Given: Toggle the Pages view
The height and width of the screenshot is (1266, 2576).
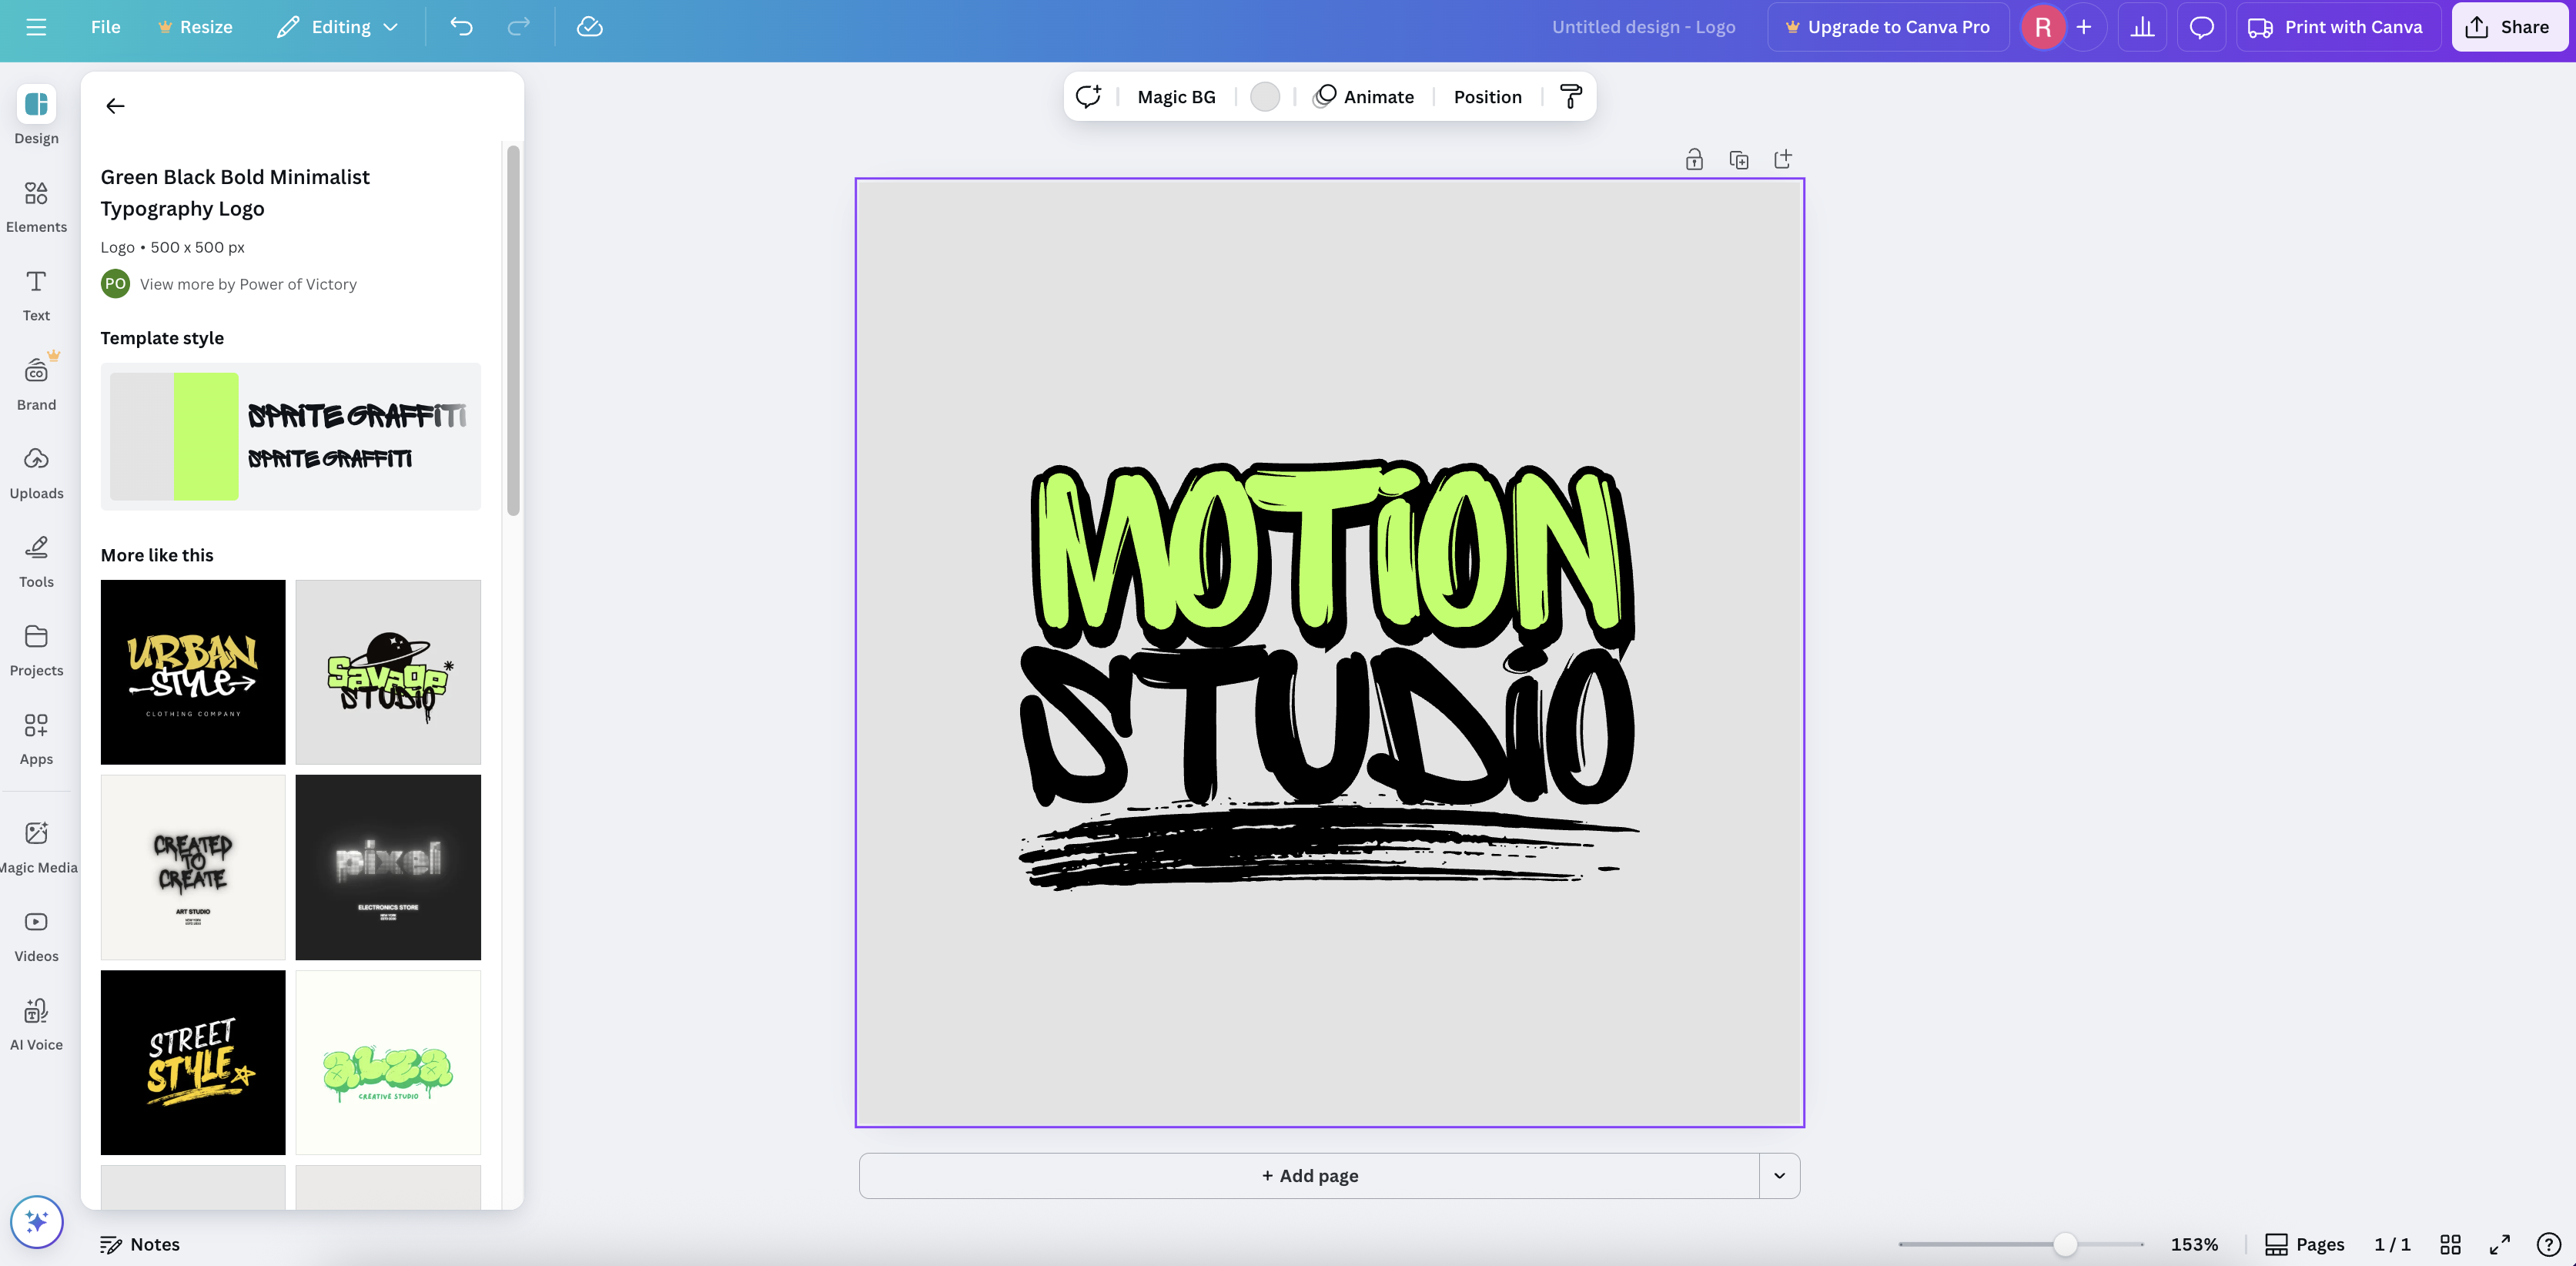Looking at the screenshot, I should tap(2305, 1244).
